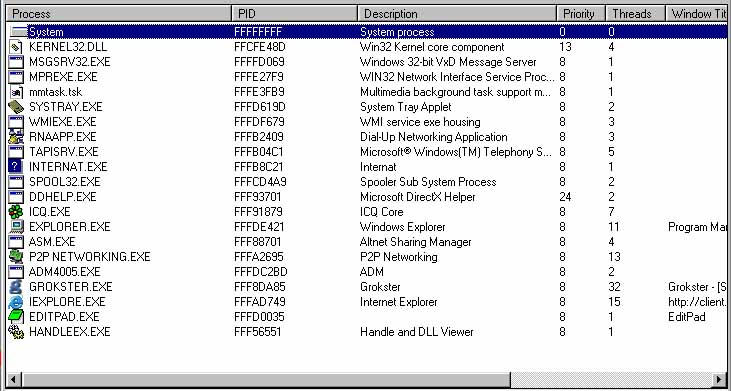Sort list by Threads column header
The width and height of the screenshot is (731, 391).
635,14
